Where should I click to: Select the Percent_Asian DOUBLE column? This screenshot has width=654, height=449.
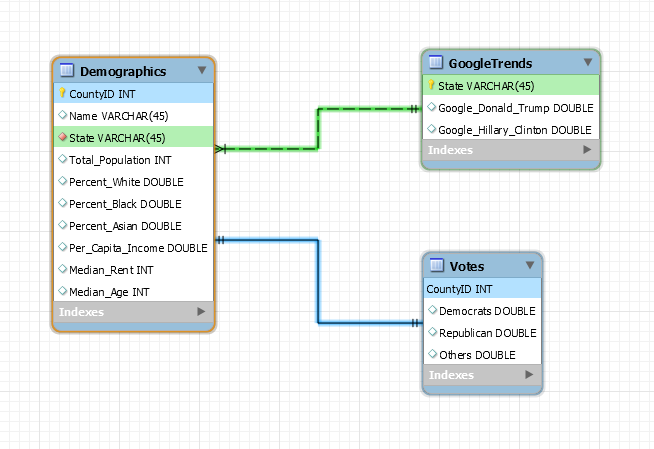133,226
